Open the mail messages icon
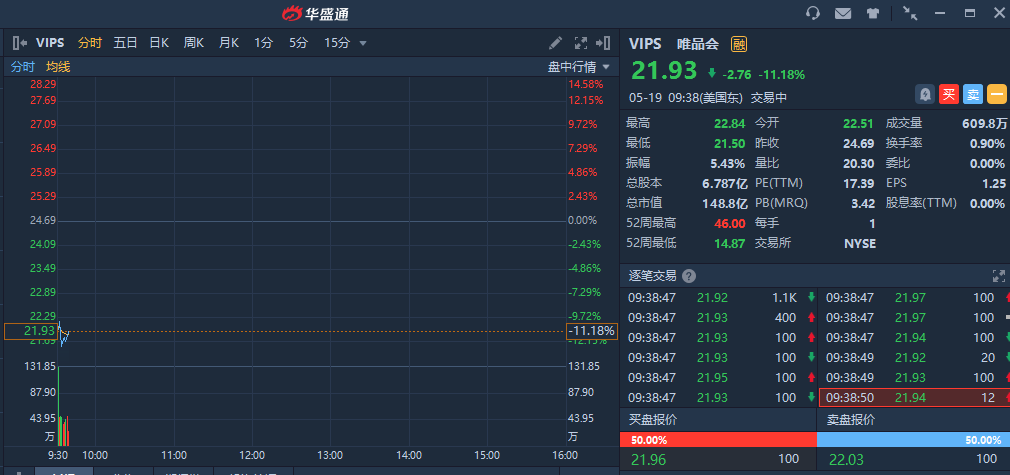 click(843, 13)
